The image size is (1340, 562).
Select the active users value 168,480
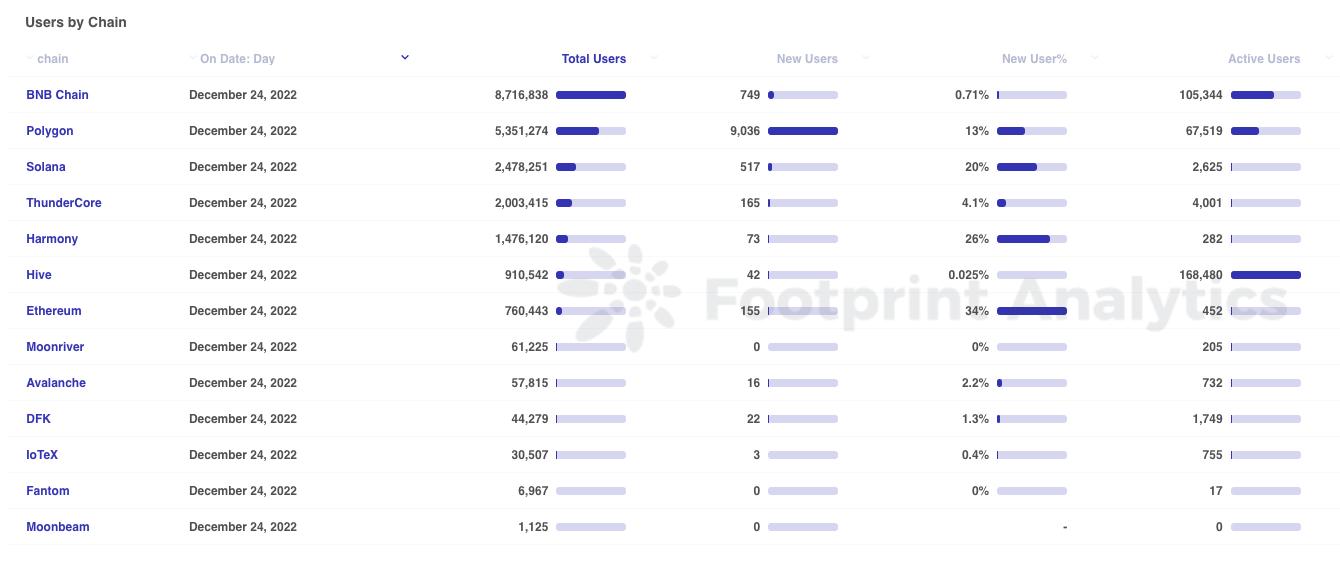point(1201,275)
